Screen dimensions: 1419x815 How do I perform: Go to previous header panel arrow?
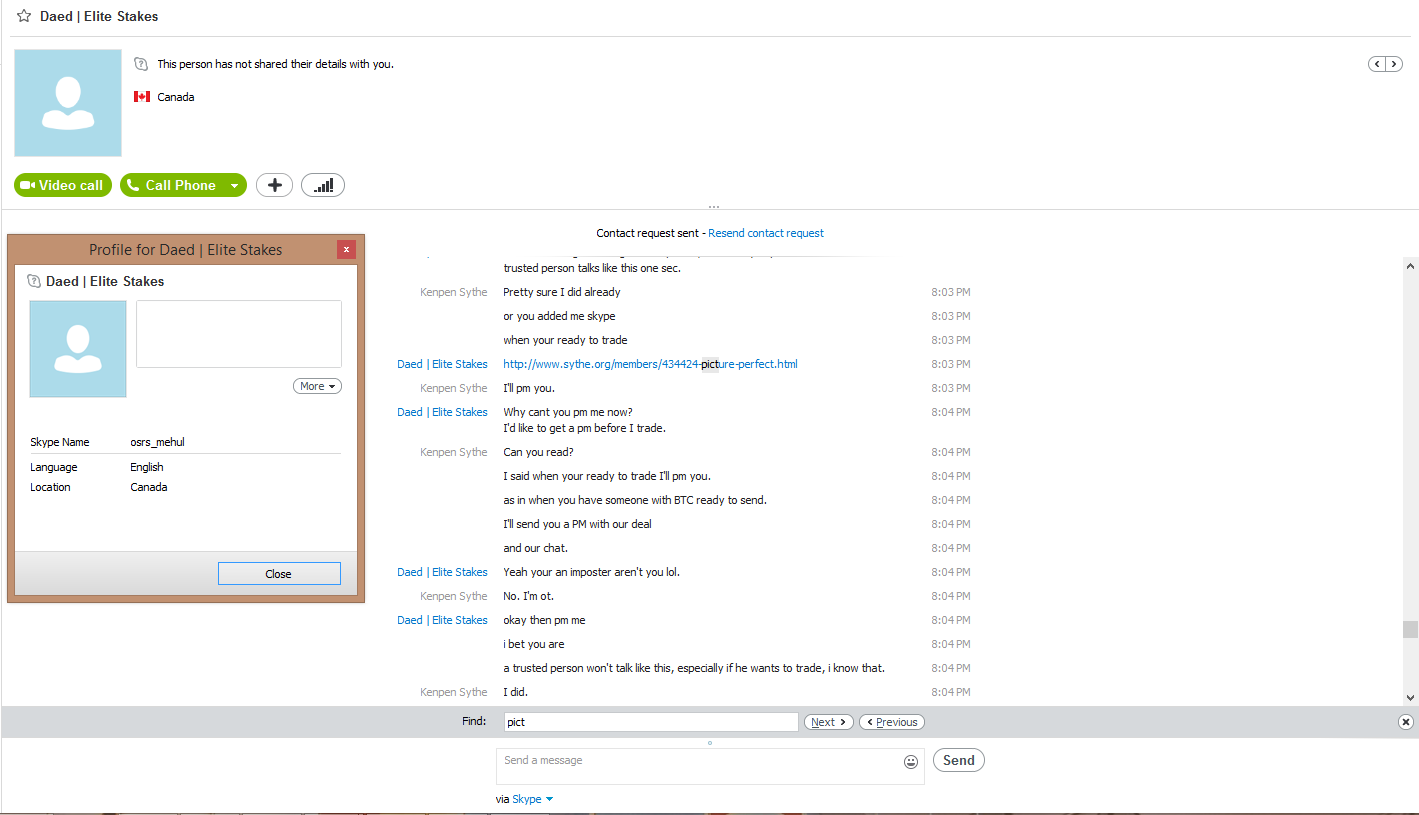(1377, 64)
